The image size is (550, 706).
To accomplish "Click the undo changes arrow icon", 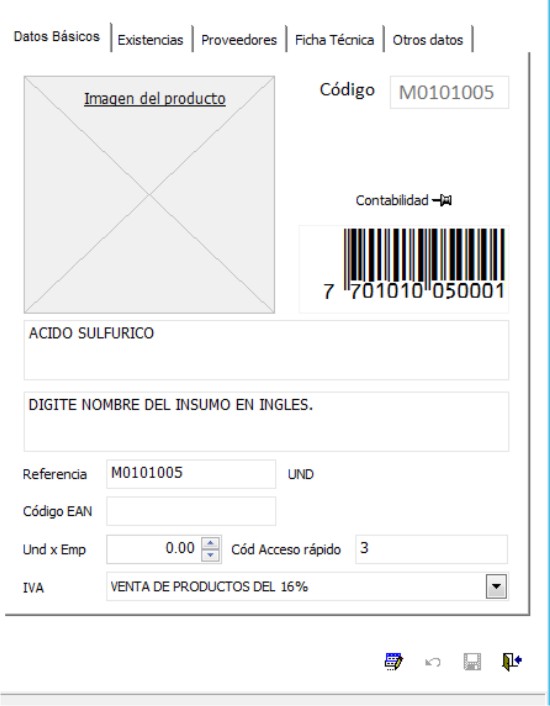I will 433,662.
